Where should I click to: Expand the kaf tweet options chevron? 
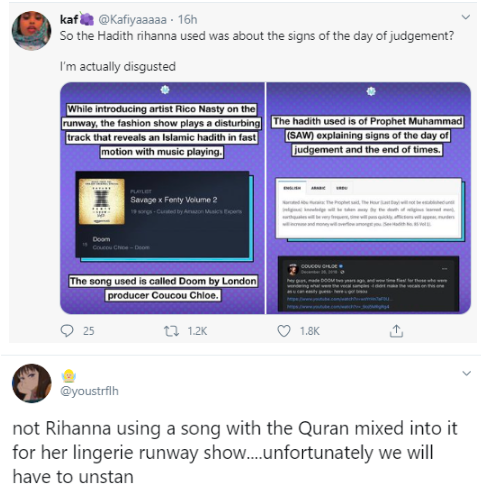[466, 17]
